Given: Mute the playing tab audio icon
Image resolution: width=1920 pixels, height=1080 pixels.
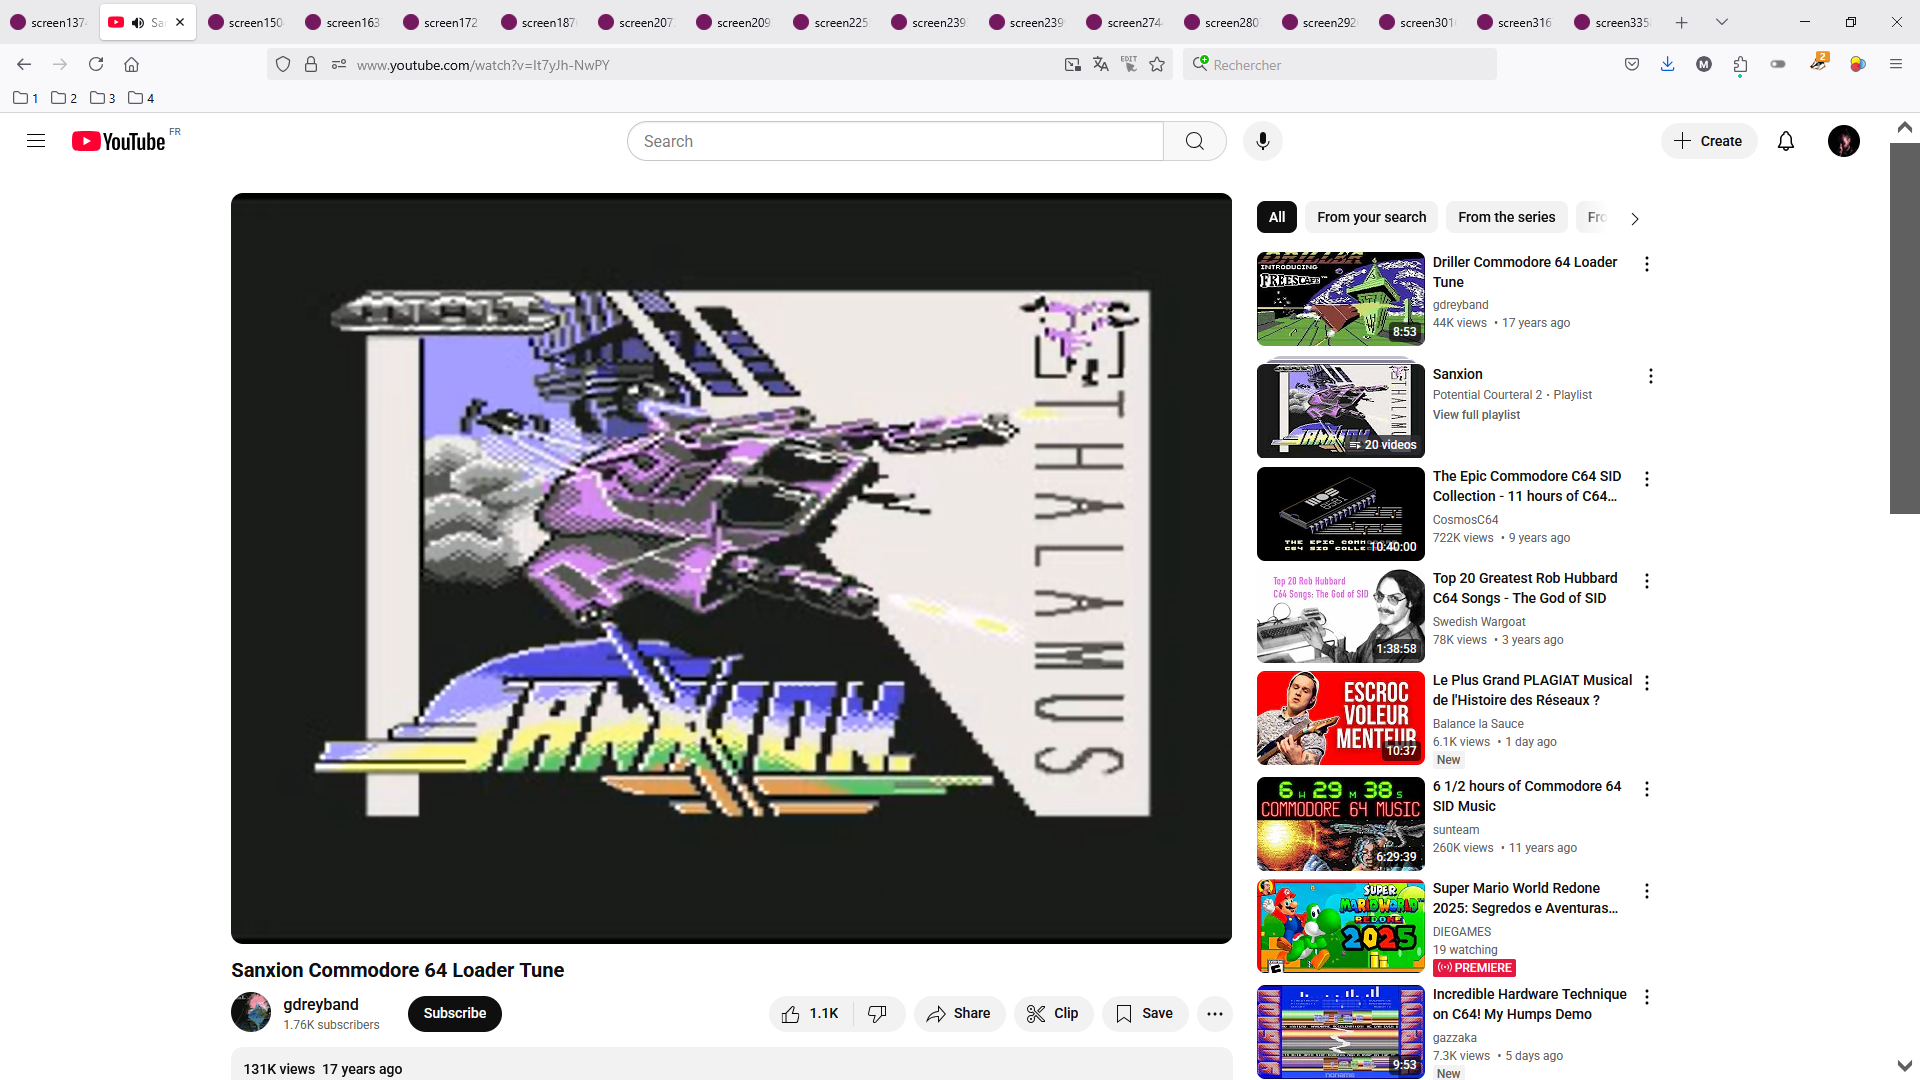Looking at the screenshot, I should click(x=138, y=22).
